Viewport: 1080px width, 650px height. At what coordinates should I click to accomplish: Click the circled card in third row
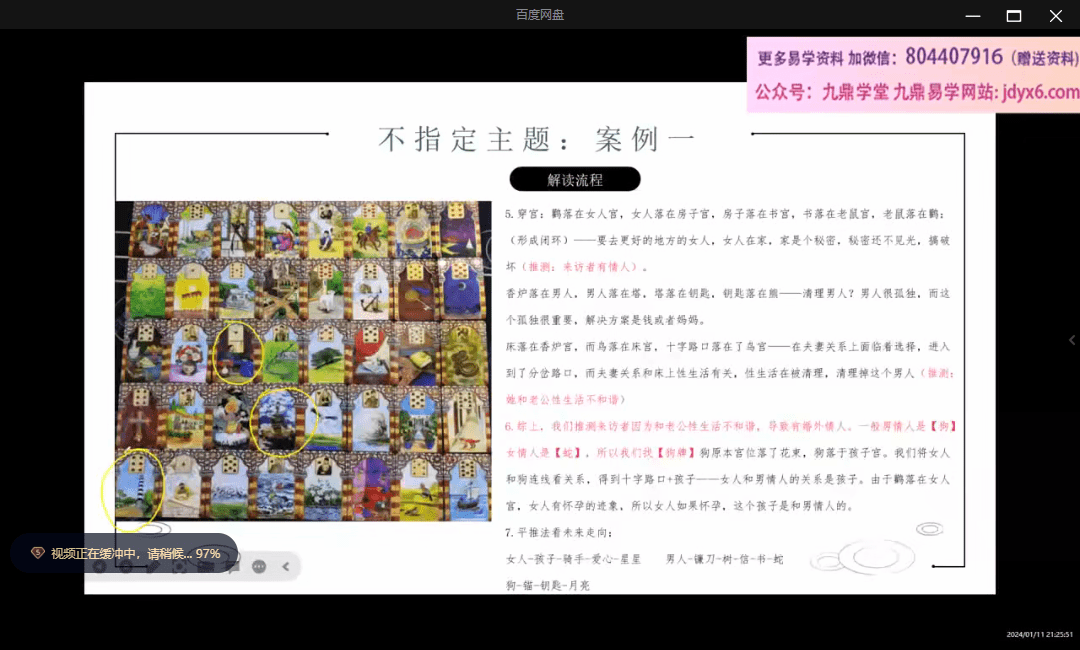pos(237,352)
